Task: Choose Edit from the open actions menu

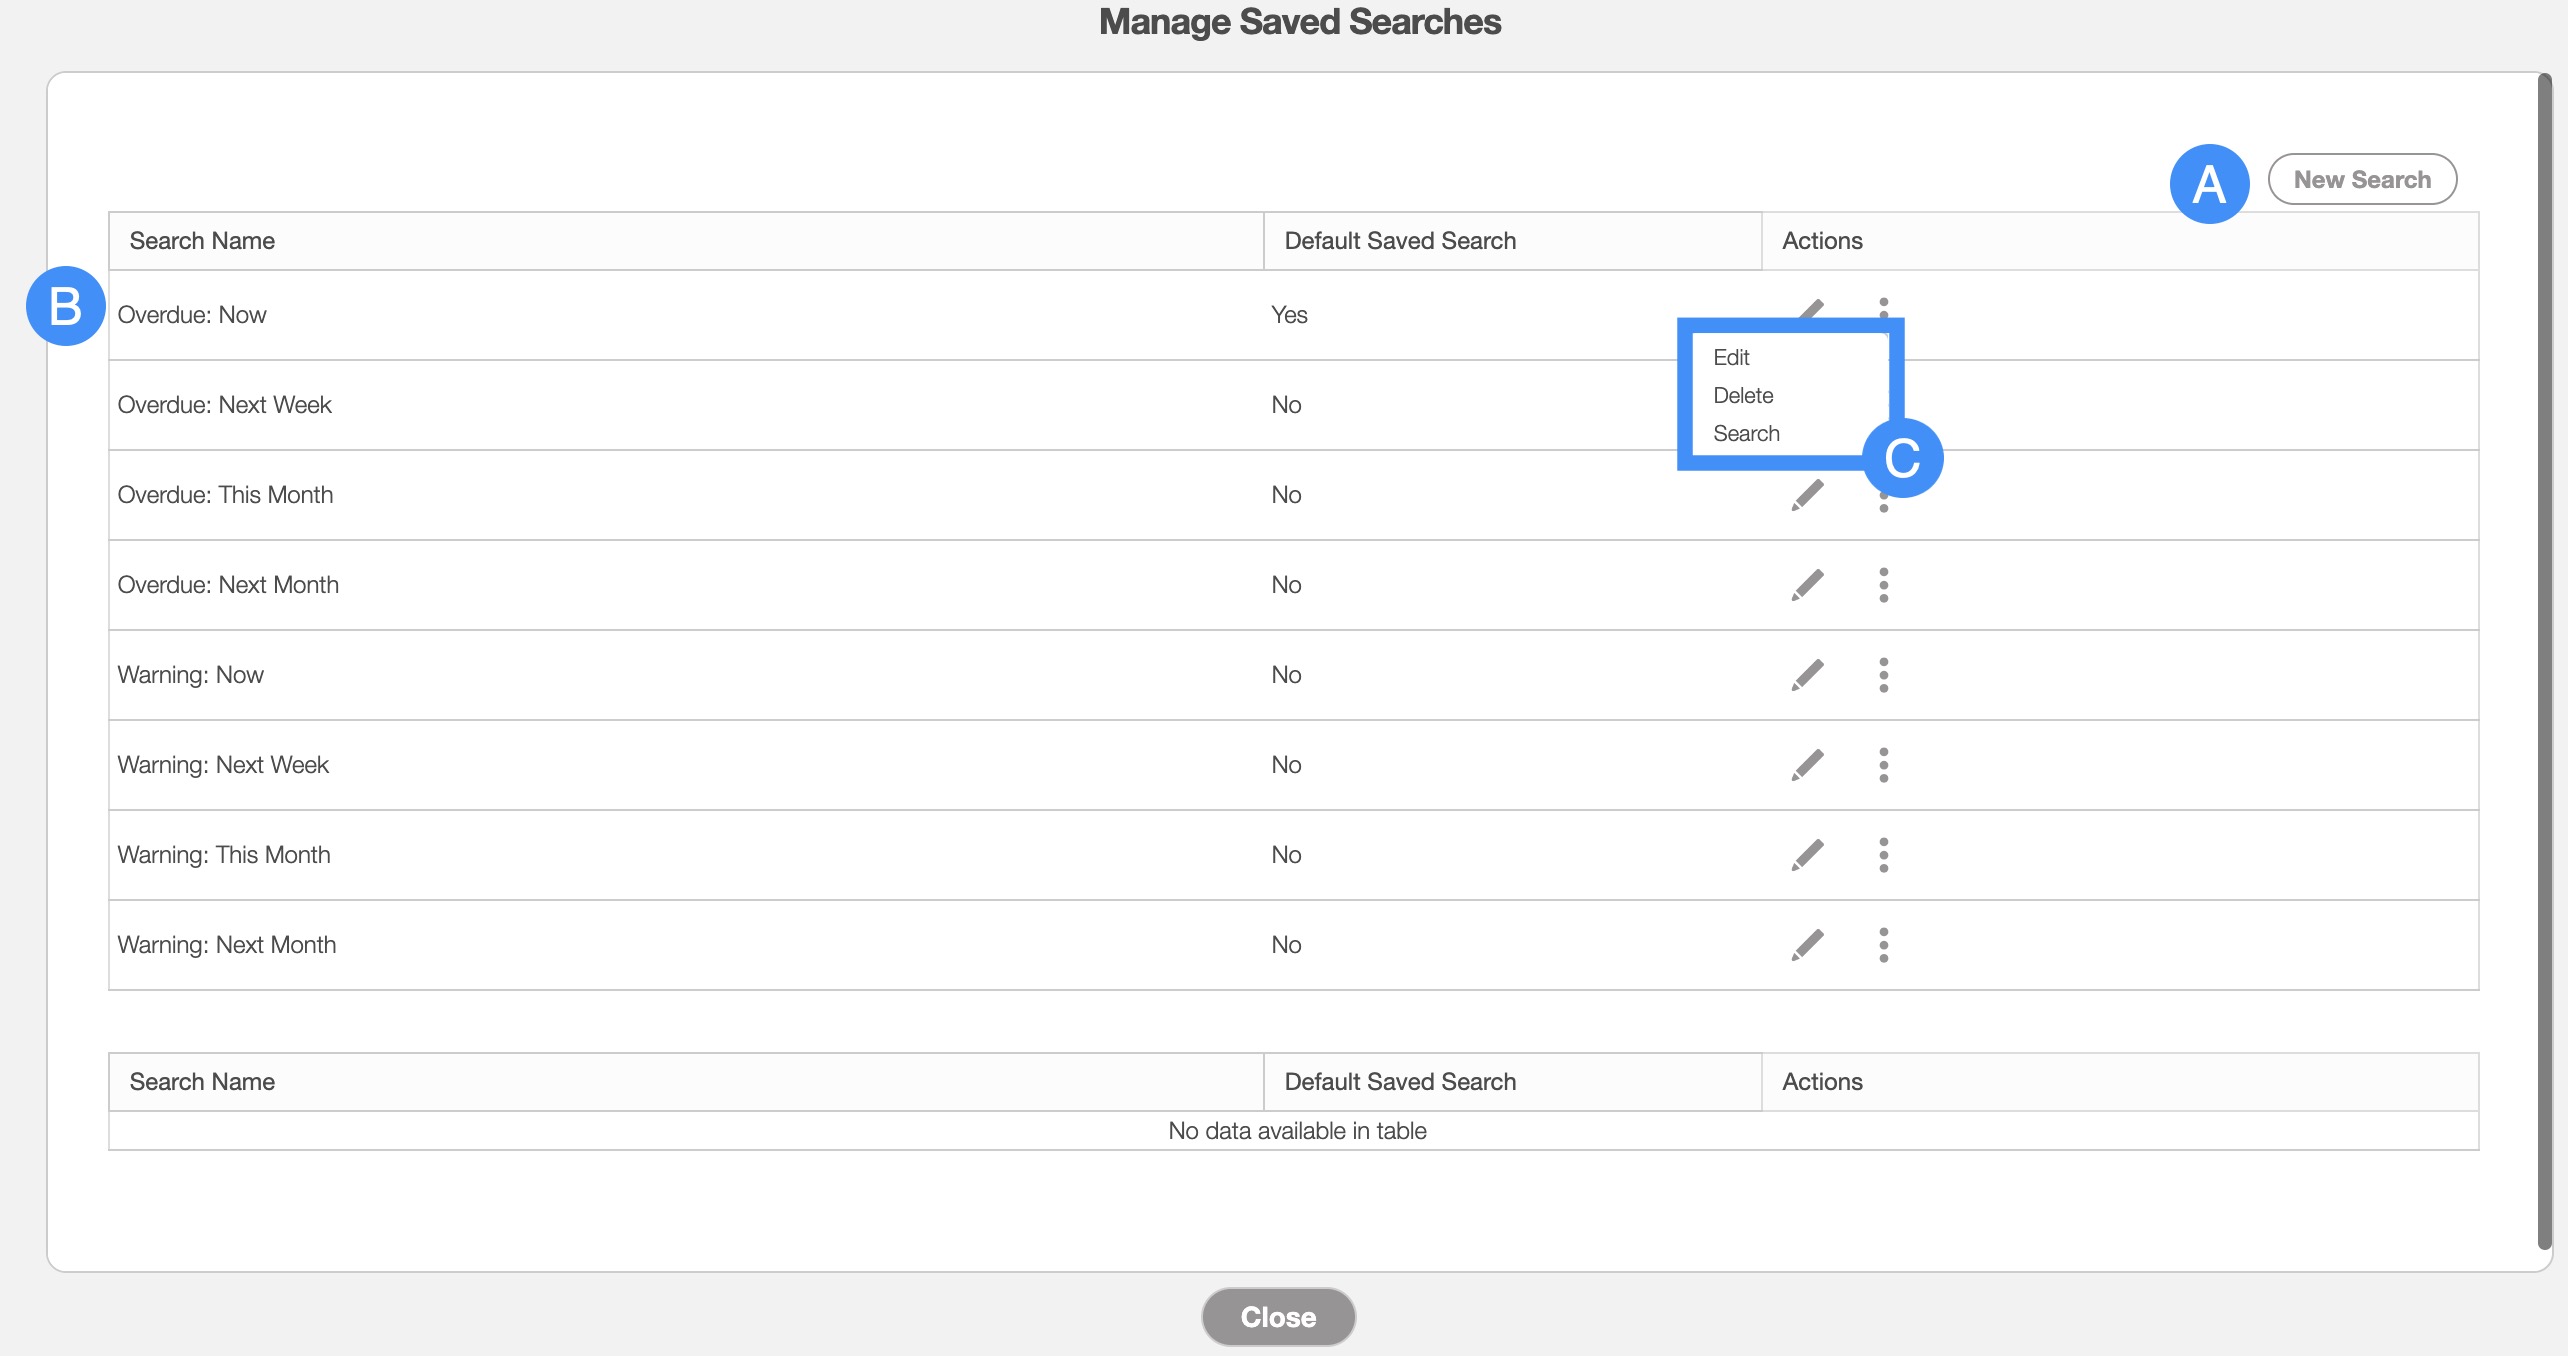Action: pos(1731,357)
